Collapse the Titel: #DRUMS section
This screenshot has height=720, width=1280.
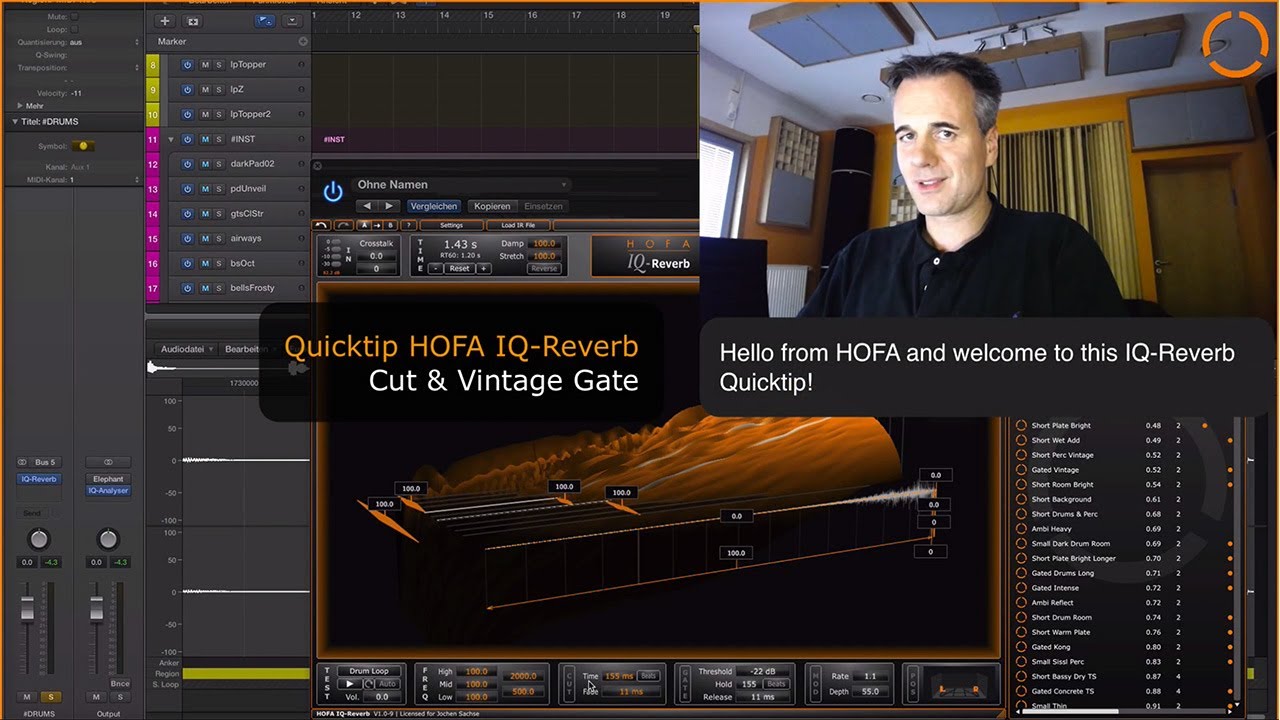[x=15, y=122]
